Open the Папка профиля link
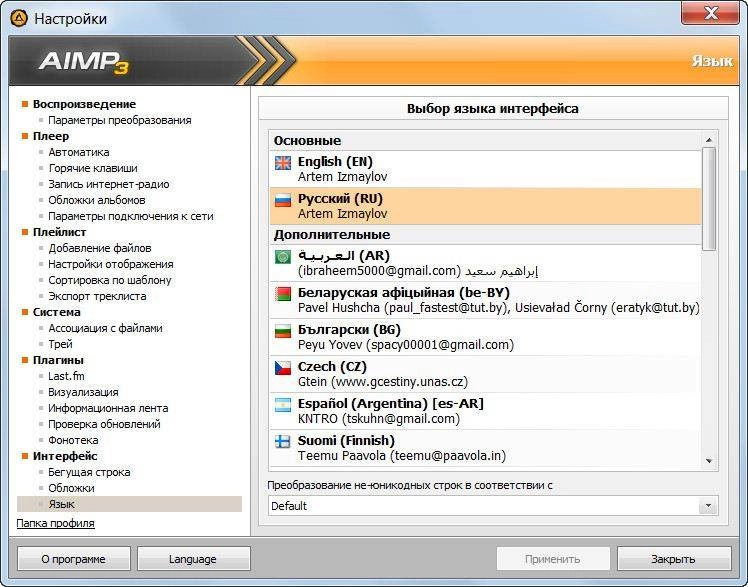Viewport: 748px width, 587px height. point(55,523)
